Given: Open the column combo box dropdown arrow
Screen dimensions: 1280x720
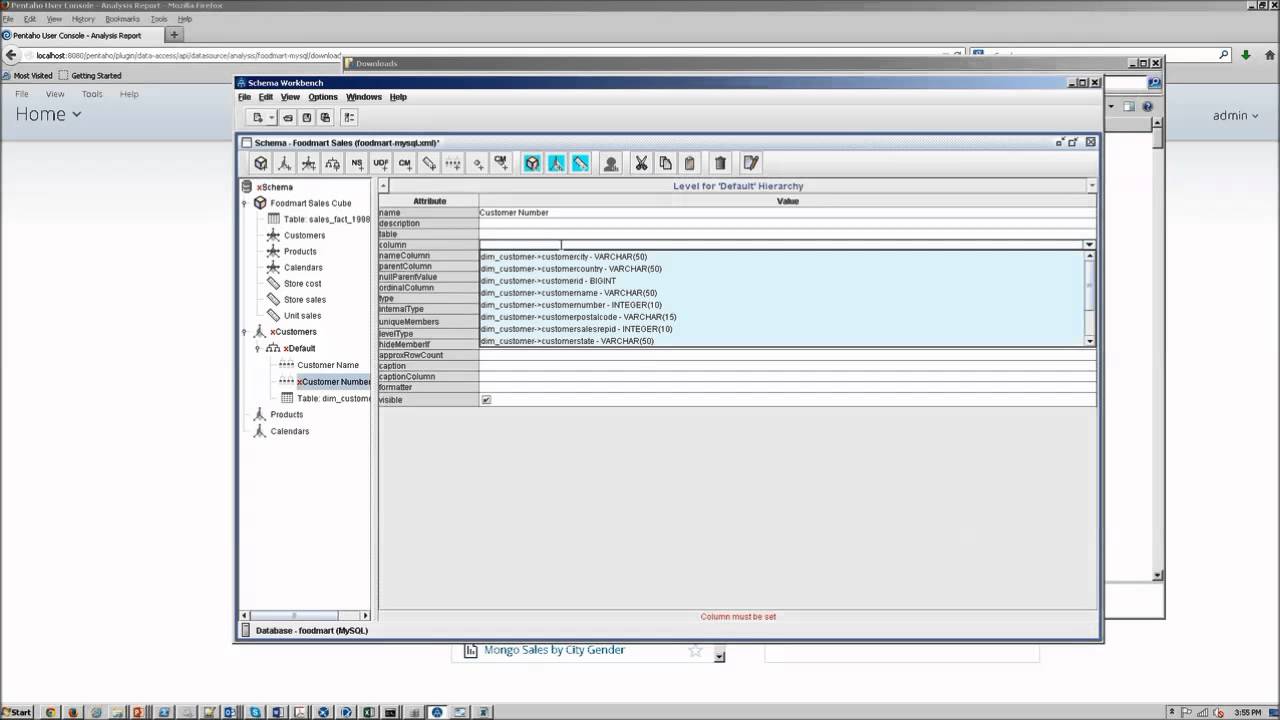Looking at the screenshot, I should coord(1090,244).
